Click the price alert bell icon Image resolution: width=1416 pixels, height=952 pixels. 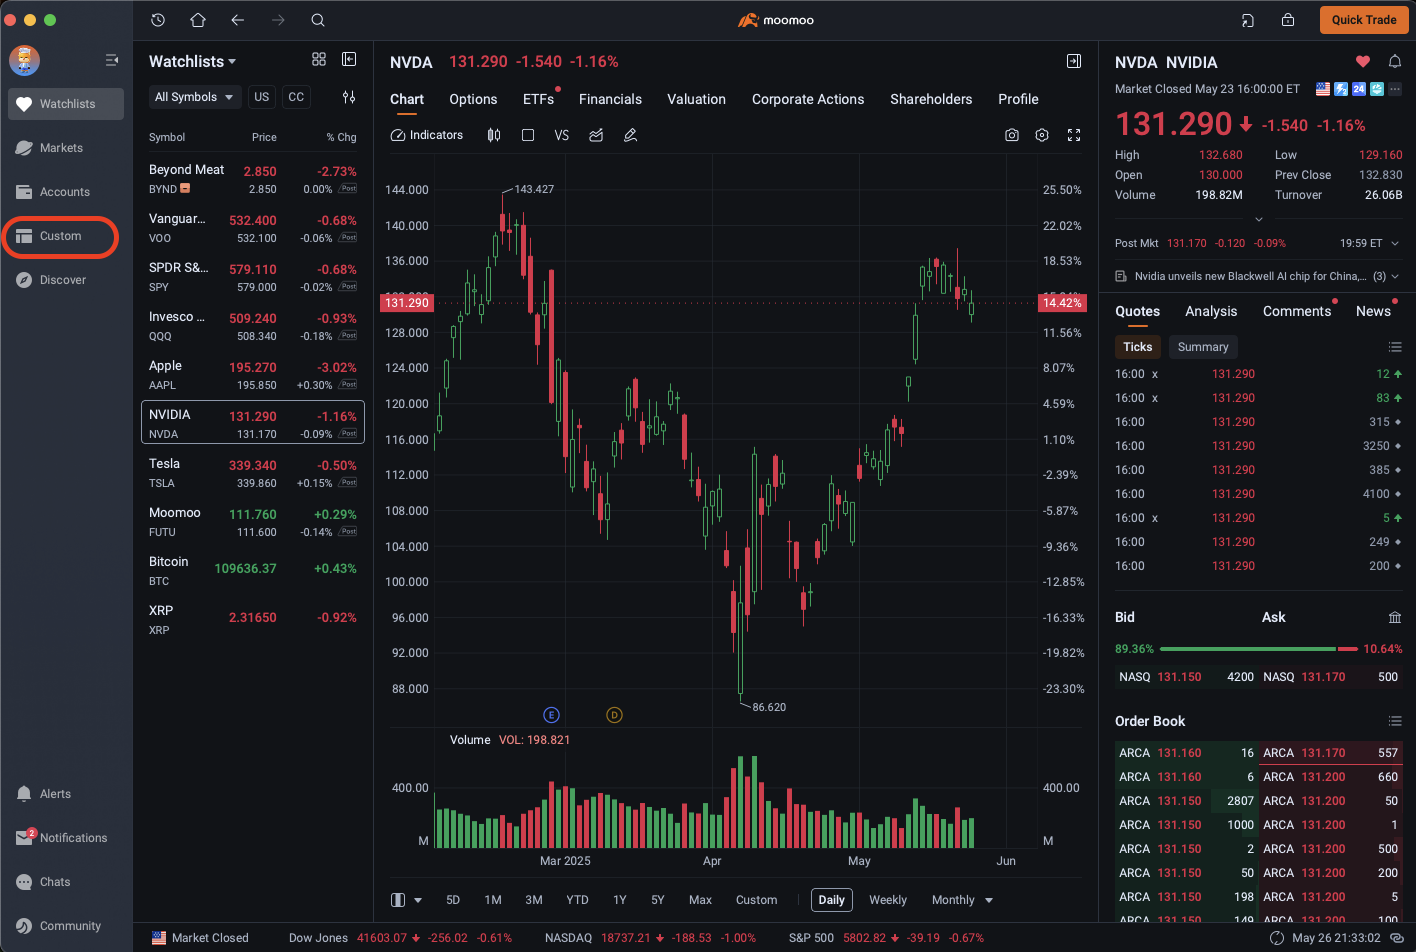[1394, 62]
